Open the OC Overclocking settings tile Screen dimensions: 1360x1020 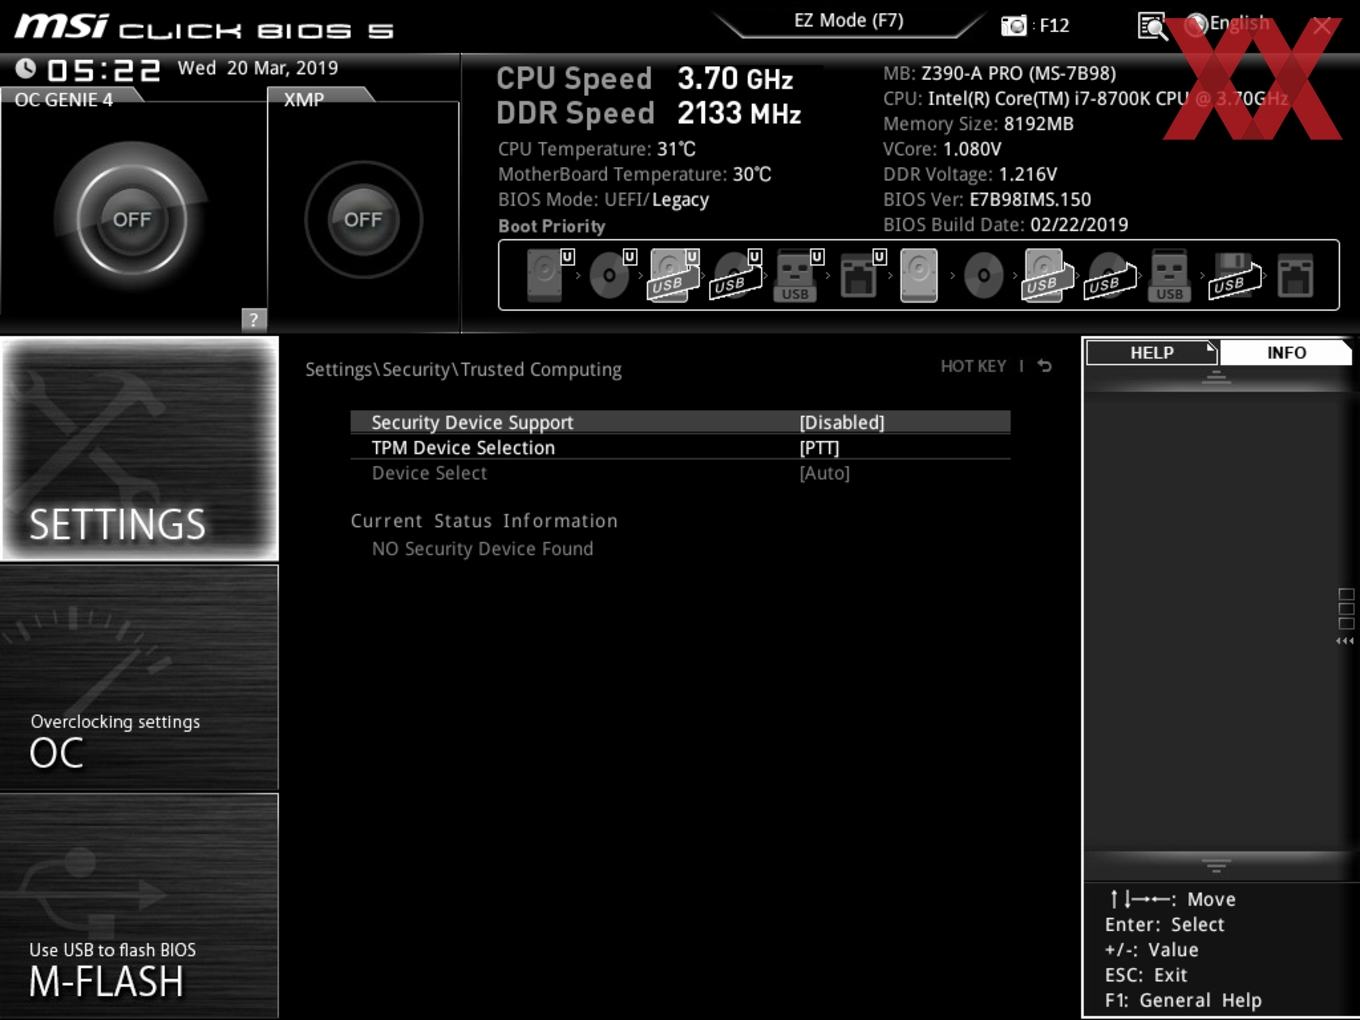tap(139, 678)
